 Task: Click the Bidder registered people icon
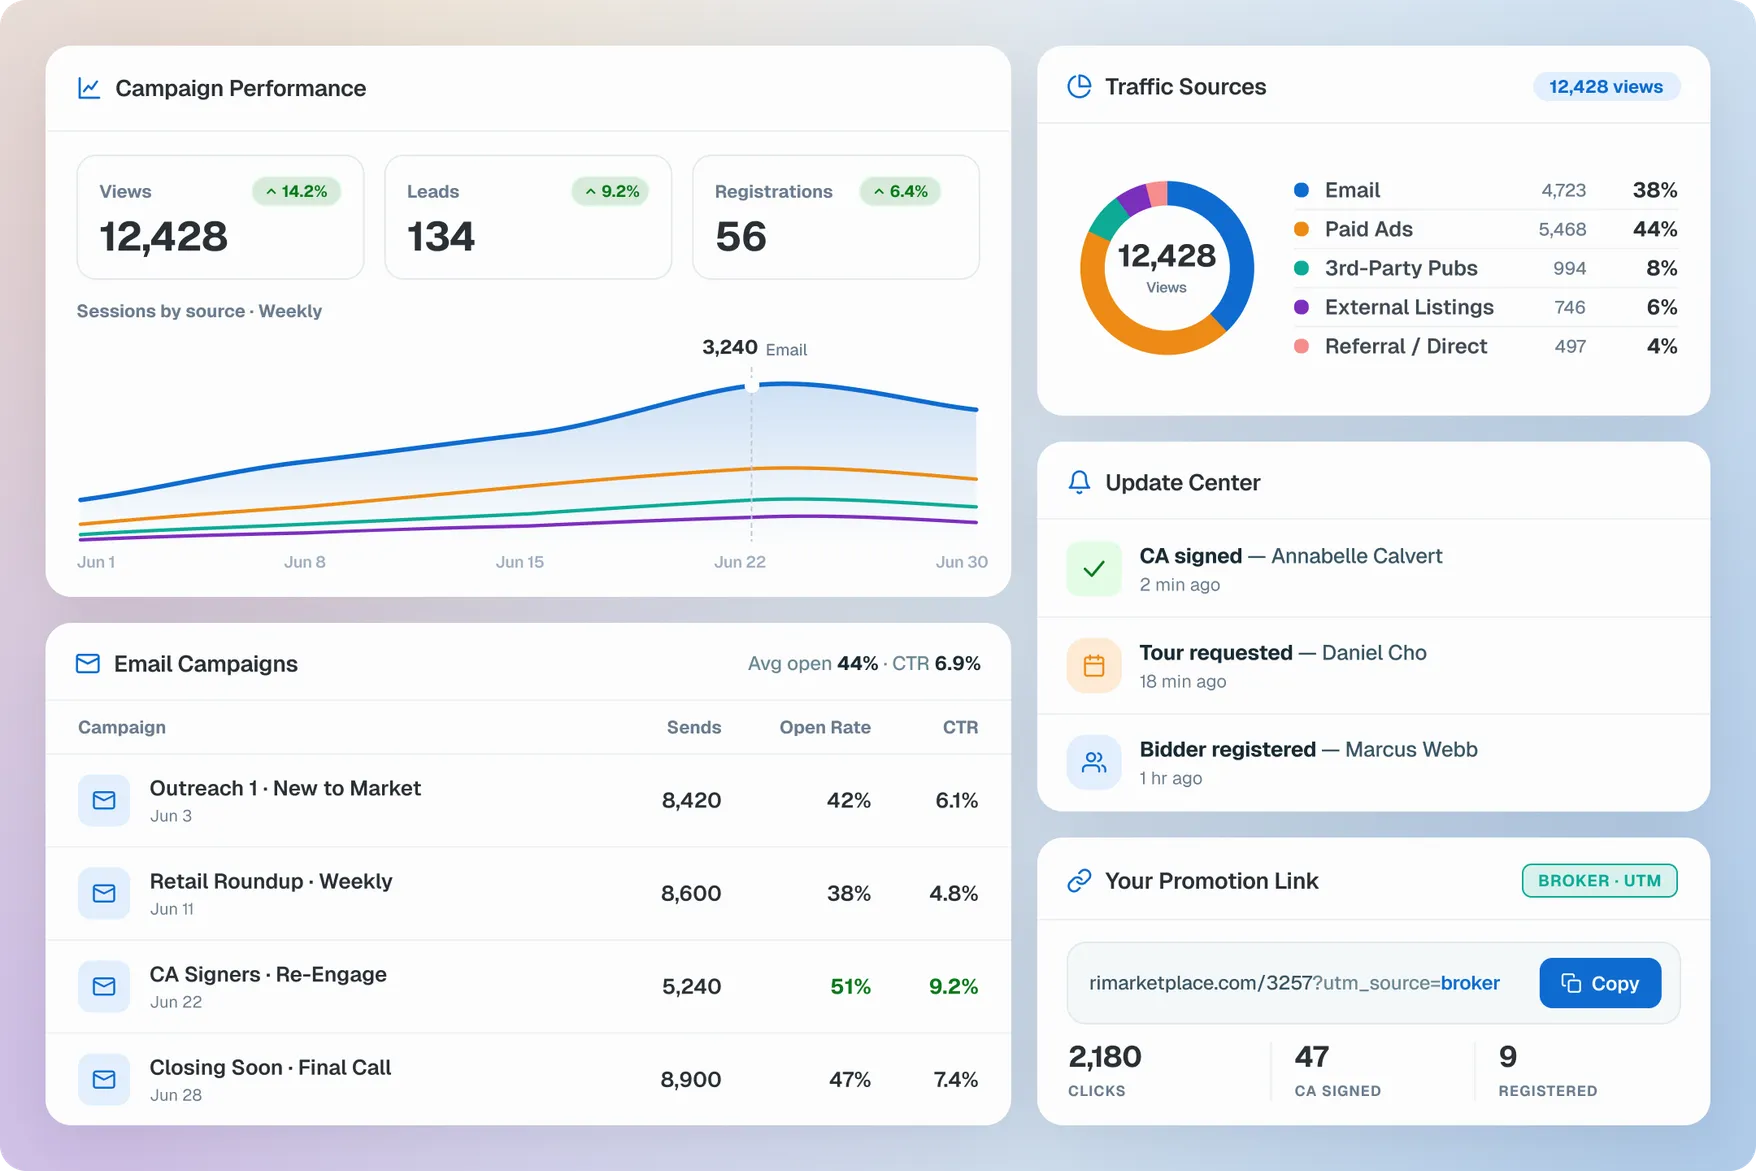click(1094, 763)
